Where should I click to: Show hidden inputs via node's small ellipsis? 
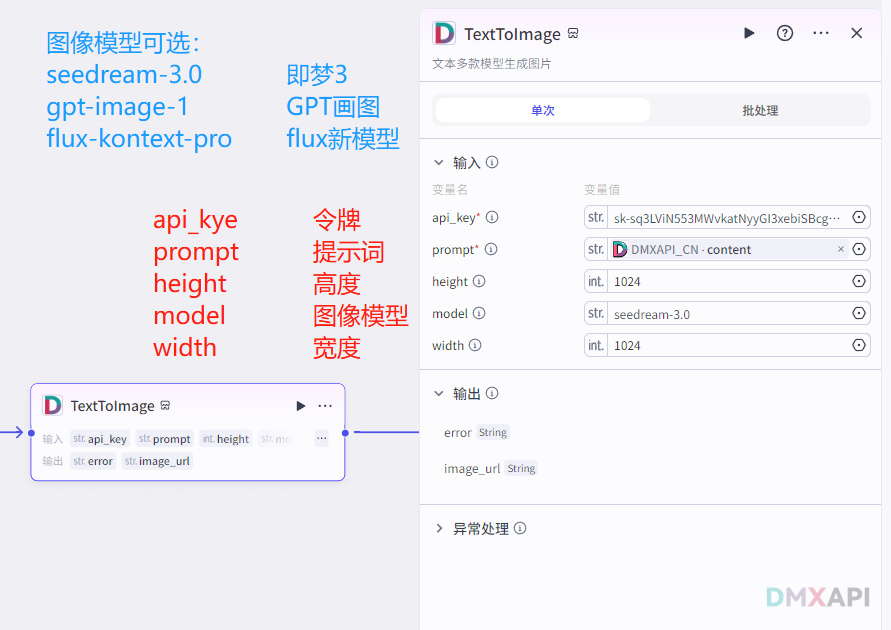[321, 438]
